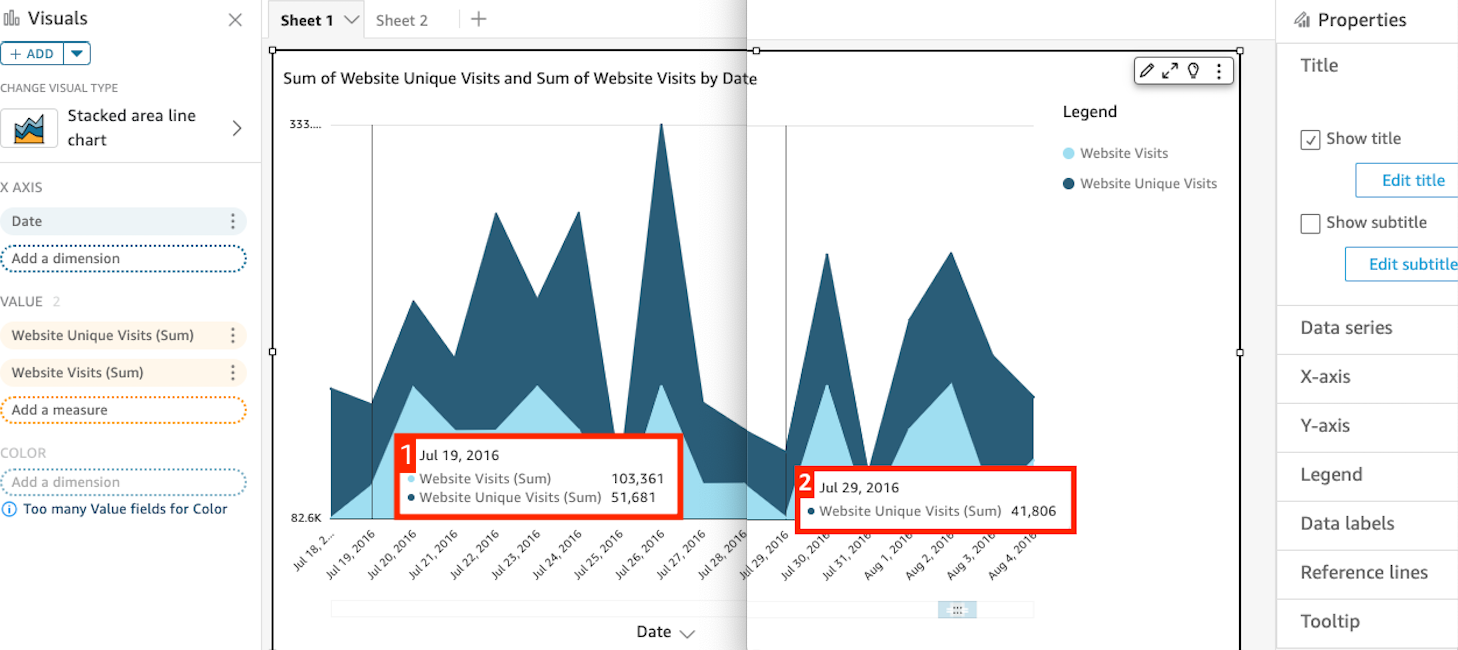Click the Website Visits legend label

coord(1124,153)
